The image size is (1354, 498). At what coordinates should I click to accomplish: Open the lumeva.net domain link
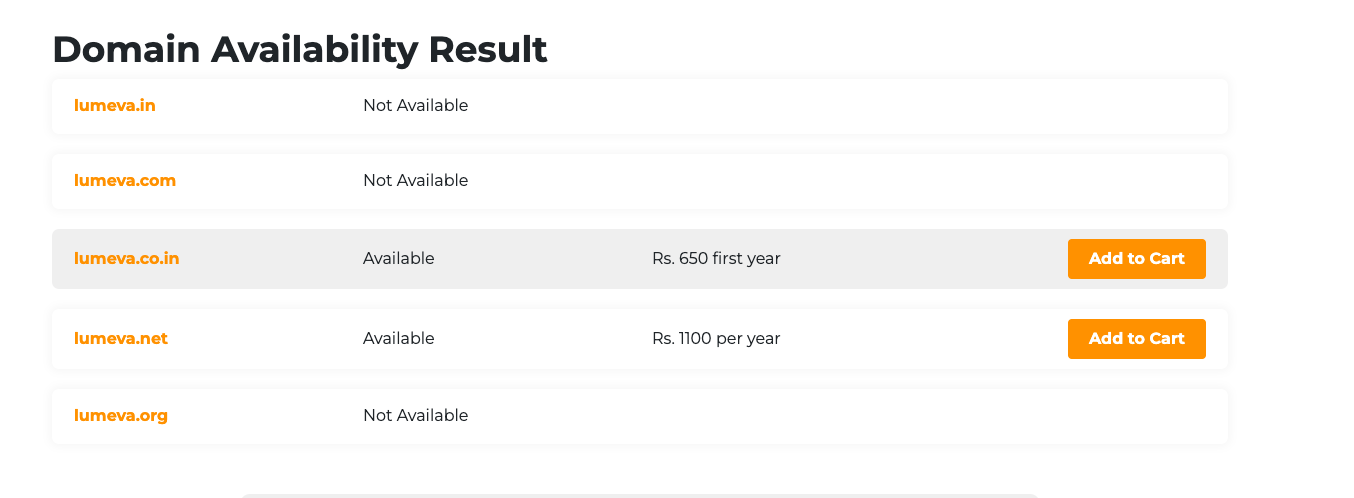[x=121, y=338]
